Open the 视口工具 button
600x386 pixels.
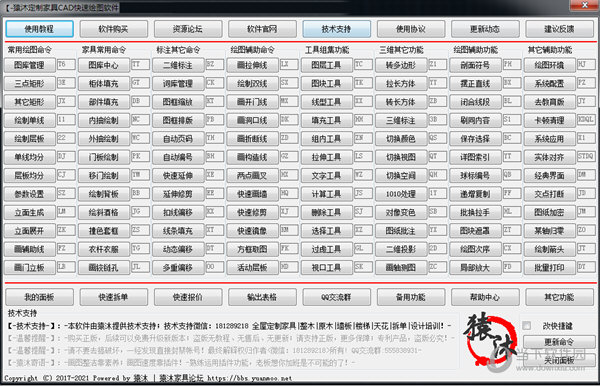327,268
